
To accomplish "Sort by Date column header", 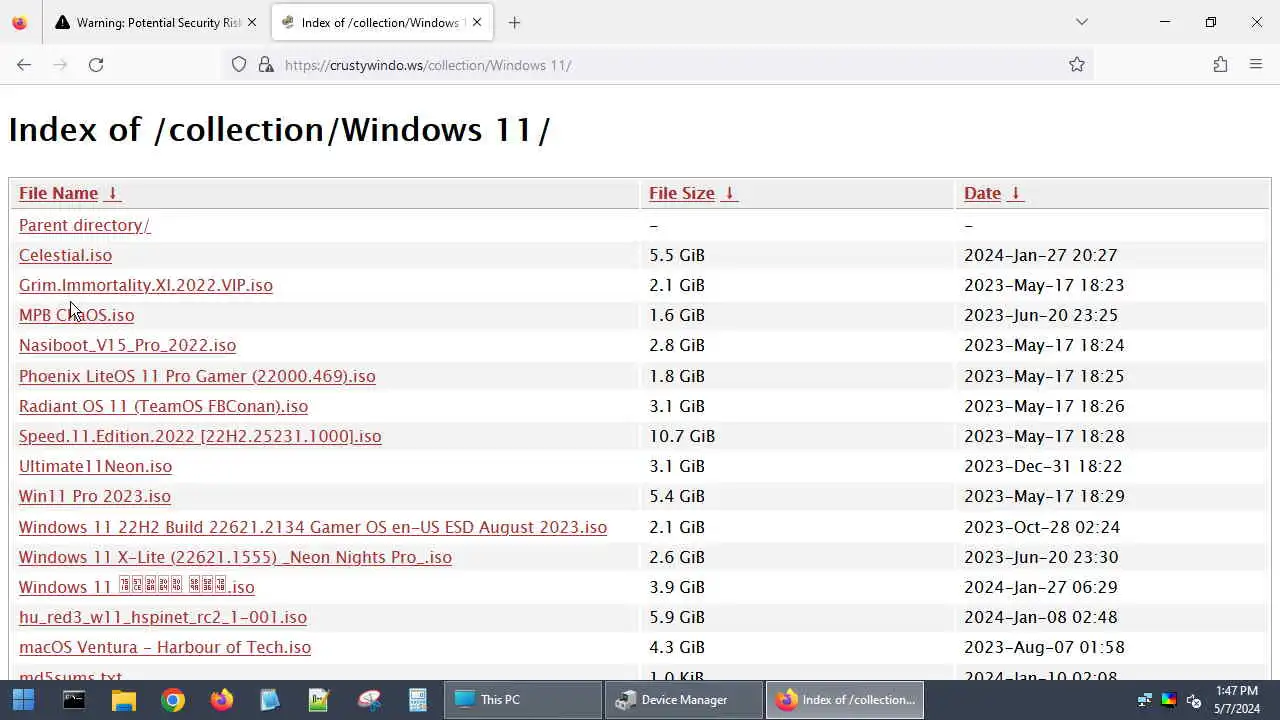I will 982,193.
